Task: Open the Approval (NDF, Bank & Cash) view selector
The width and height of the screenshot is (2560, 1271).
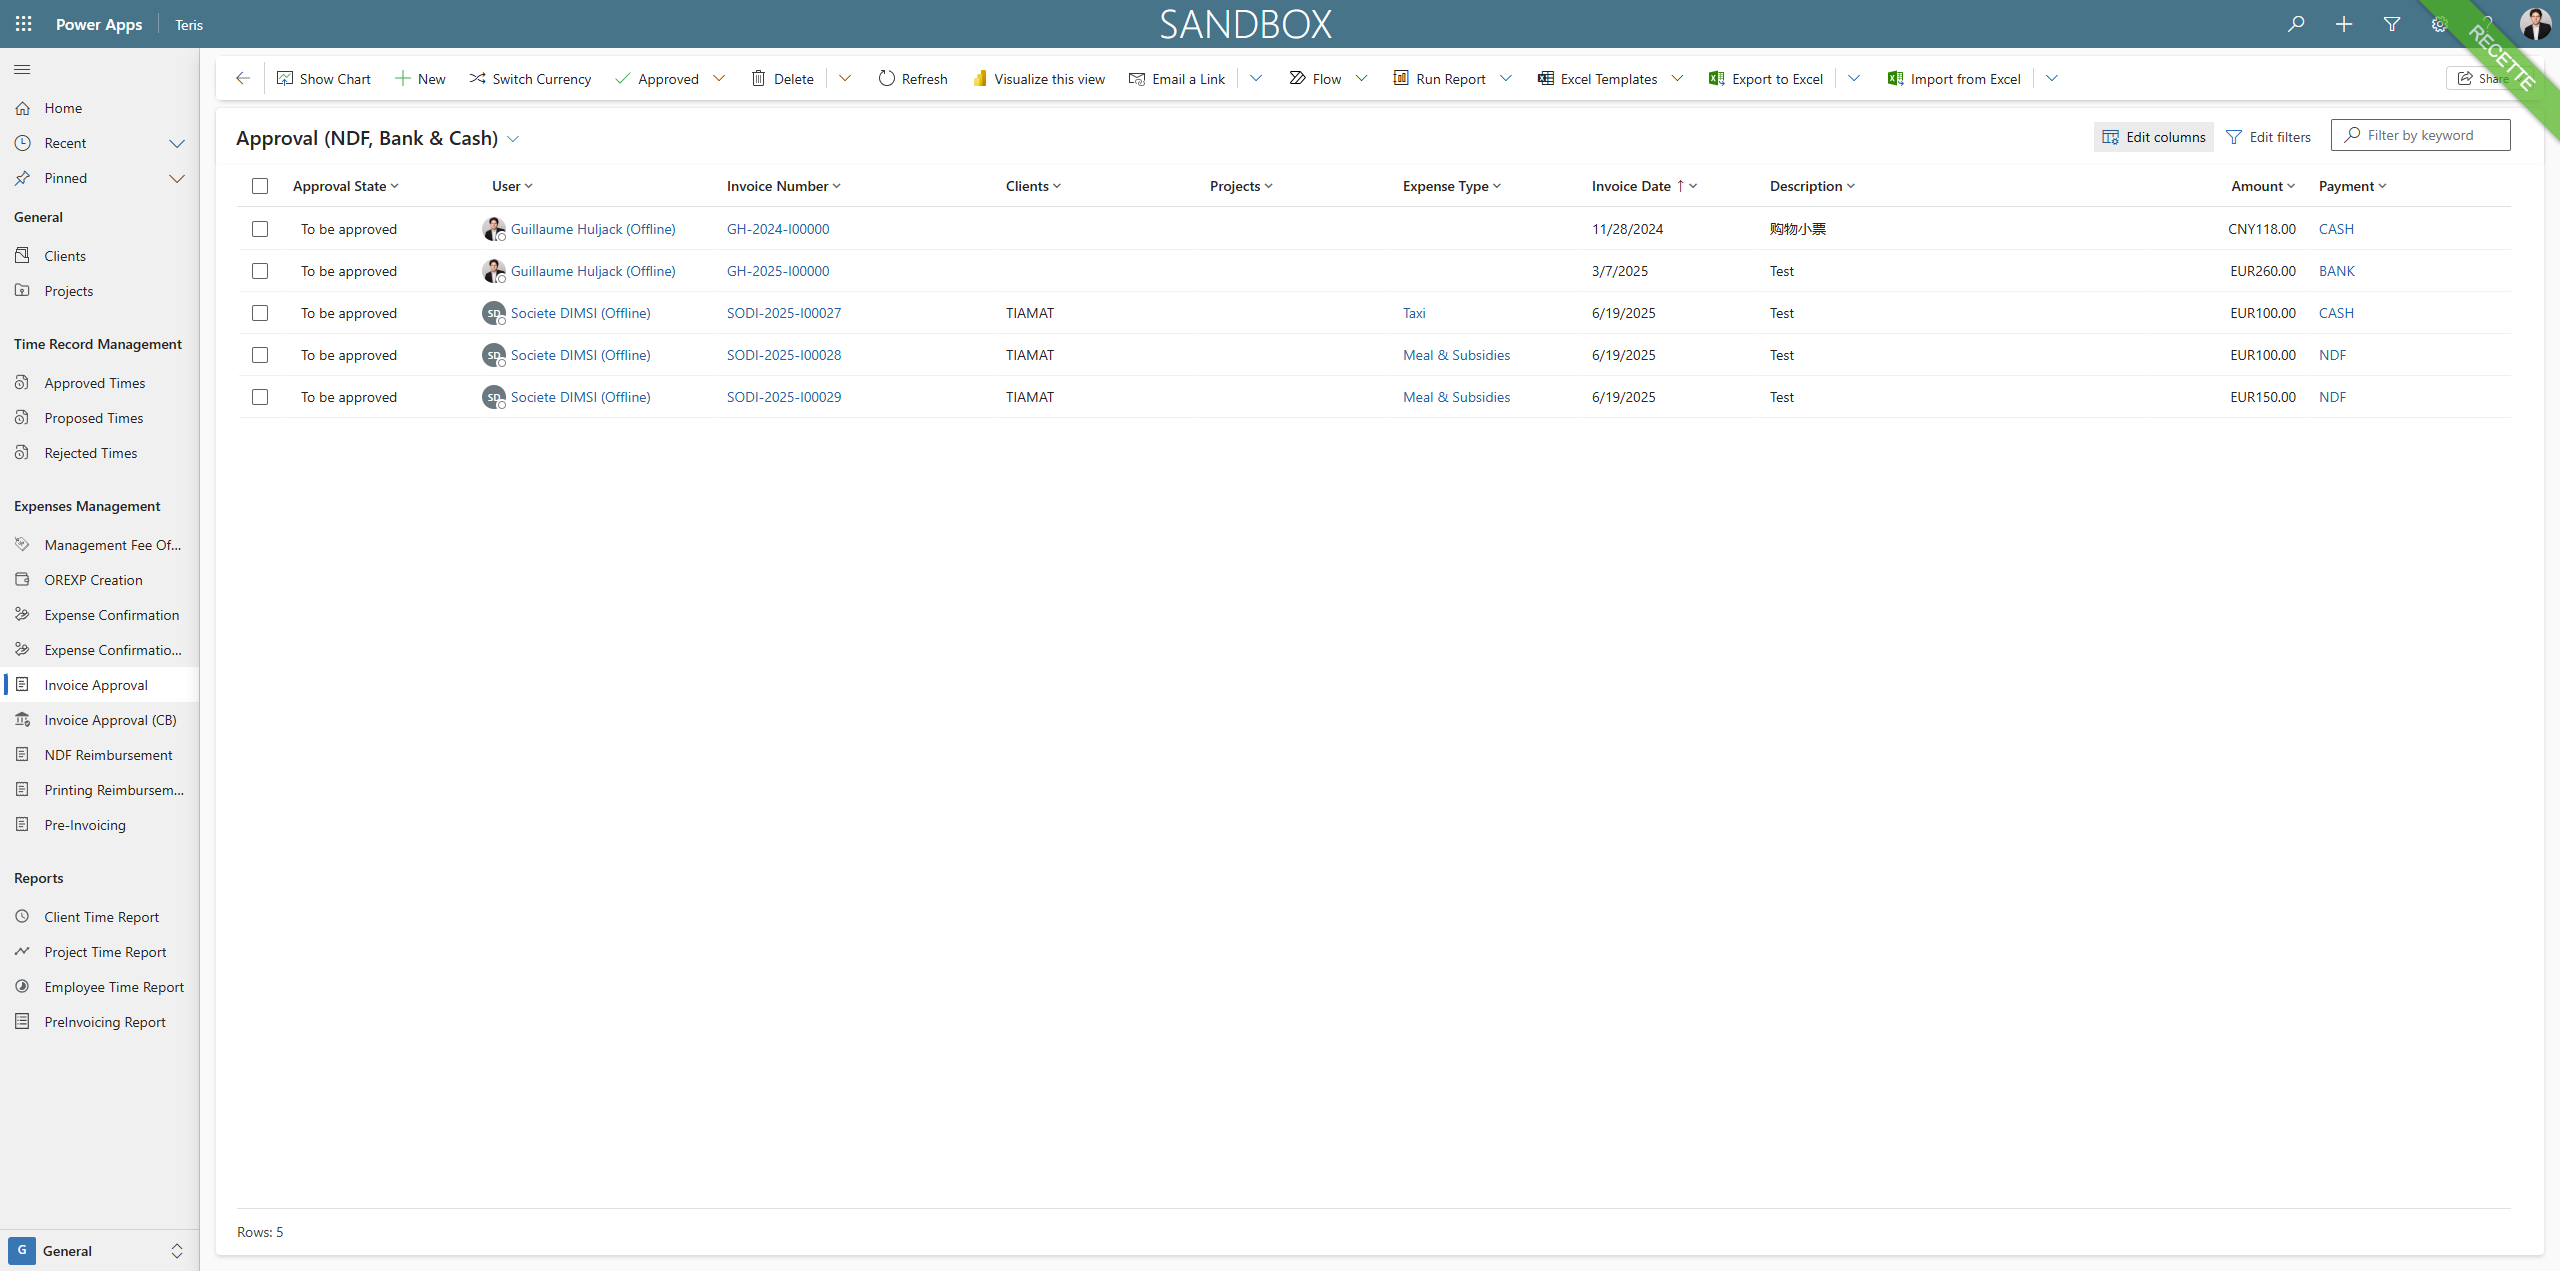Action: click(377, 138)
